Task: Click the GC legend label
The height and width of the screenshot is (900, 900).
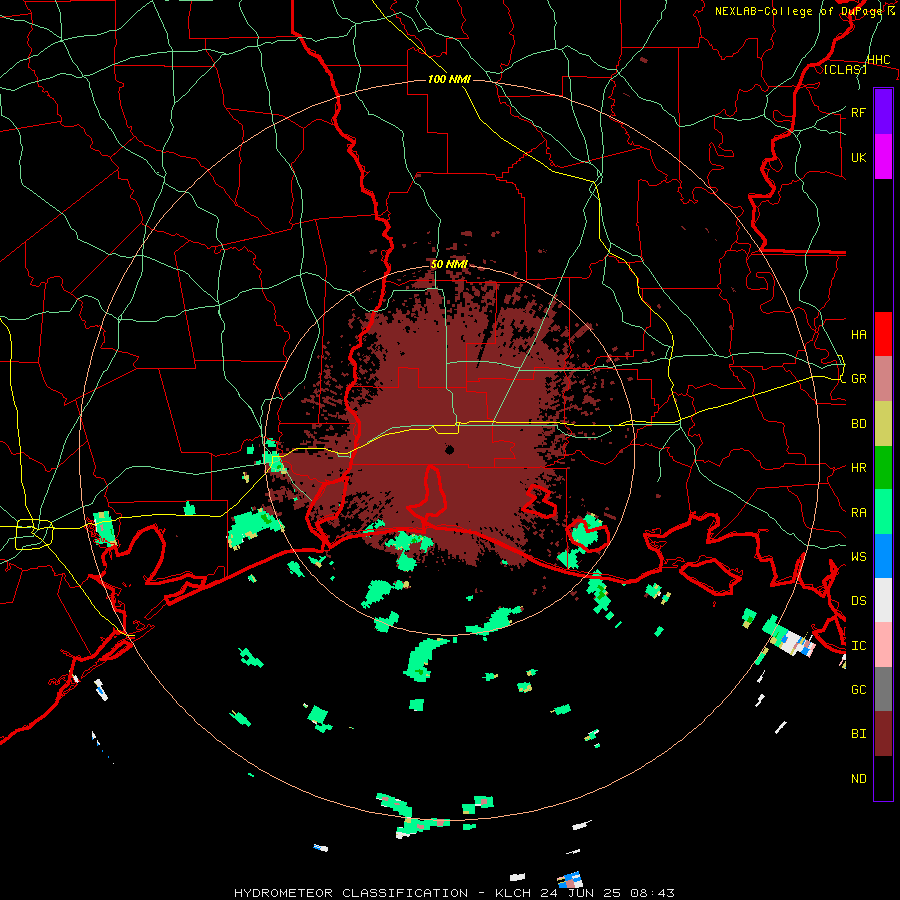Action: click(859, 690)
